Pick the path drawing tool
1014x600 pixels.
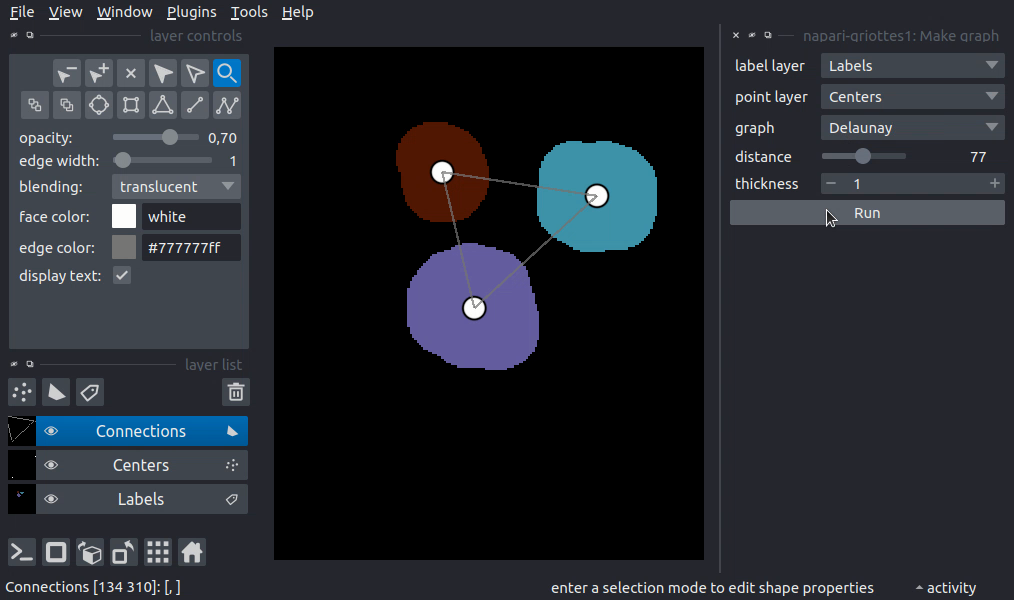(227, 105)
